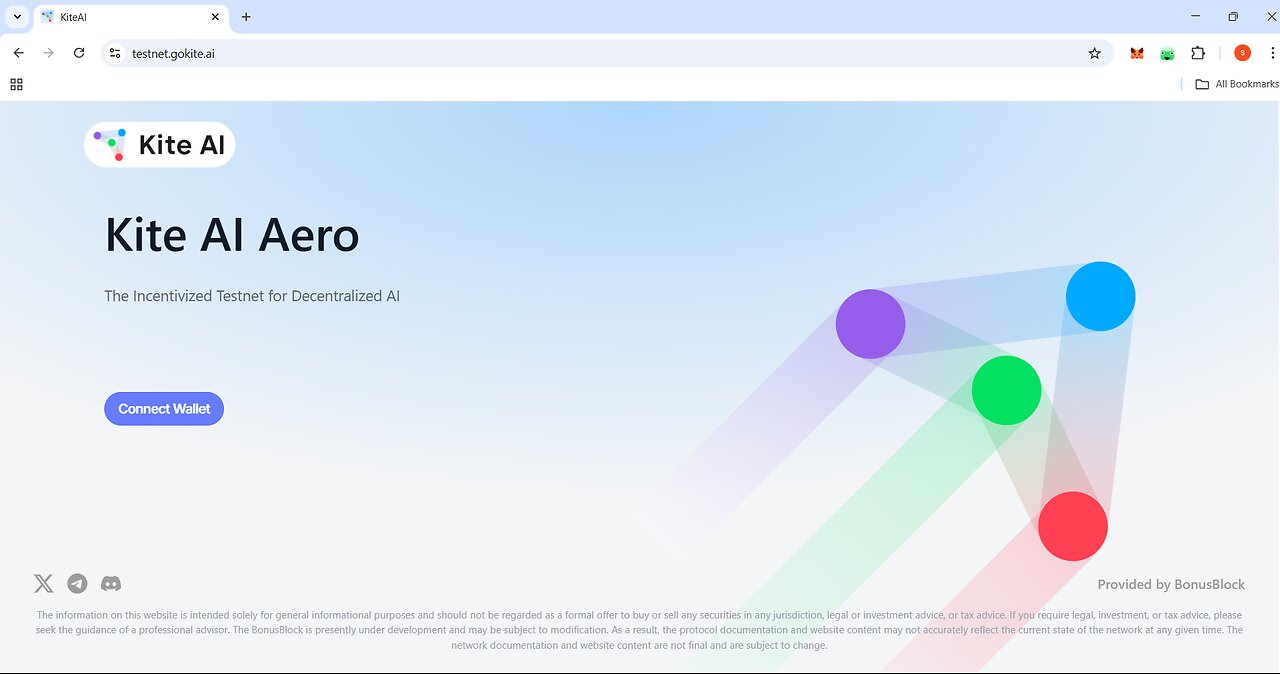Open the Chrome profile avatar
Screen dimensions: 1280x674
pos(1242,53)
